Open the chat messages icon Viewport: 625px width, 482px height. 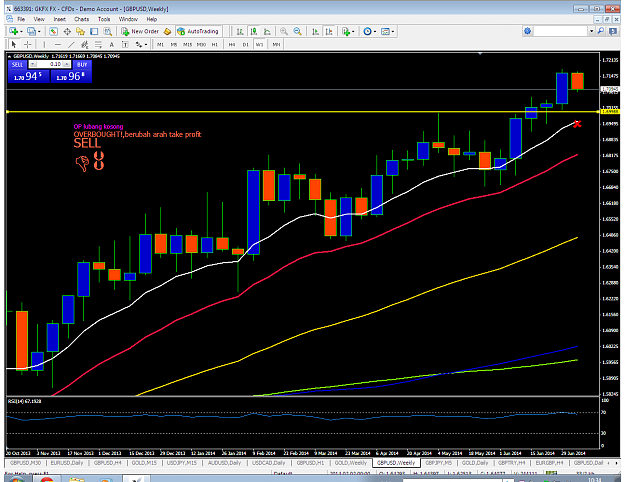pos(613,31)
